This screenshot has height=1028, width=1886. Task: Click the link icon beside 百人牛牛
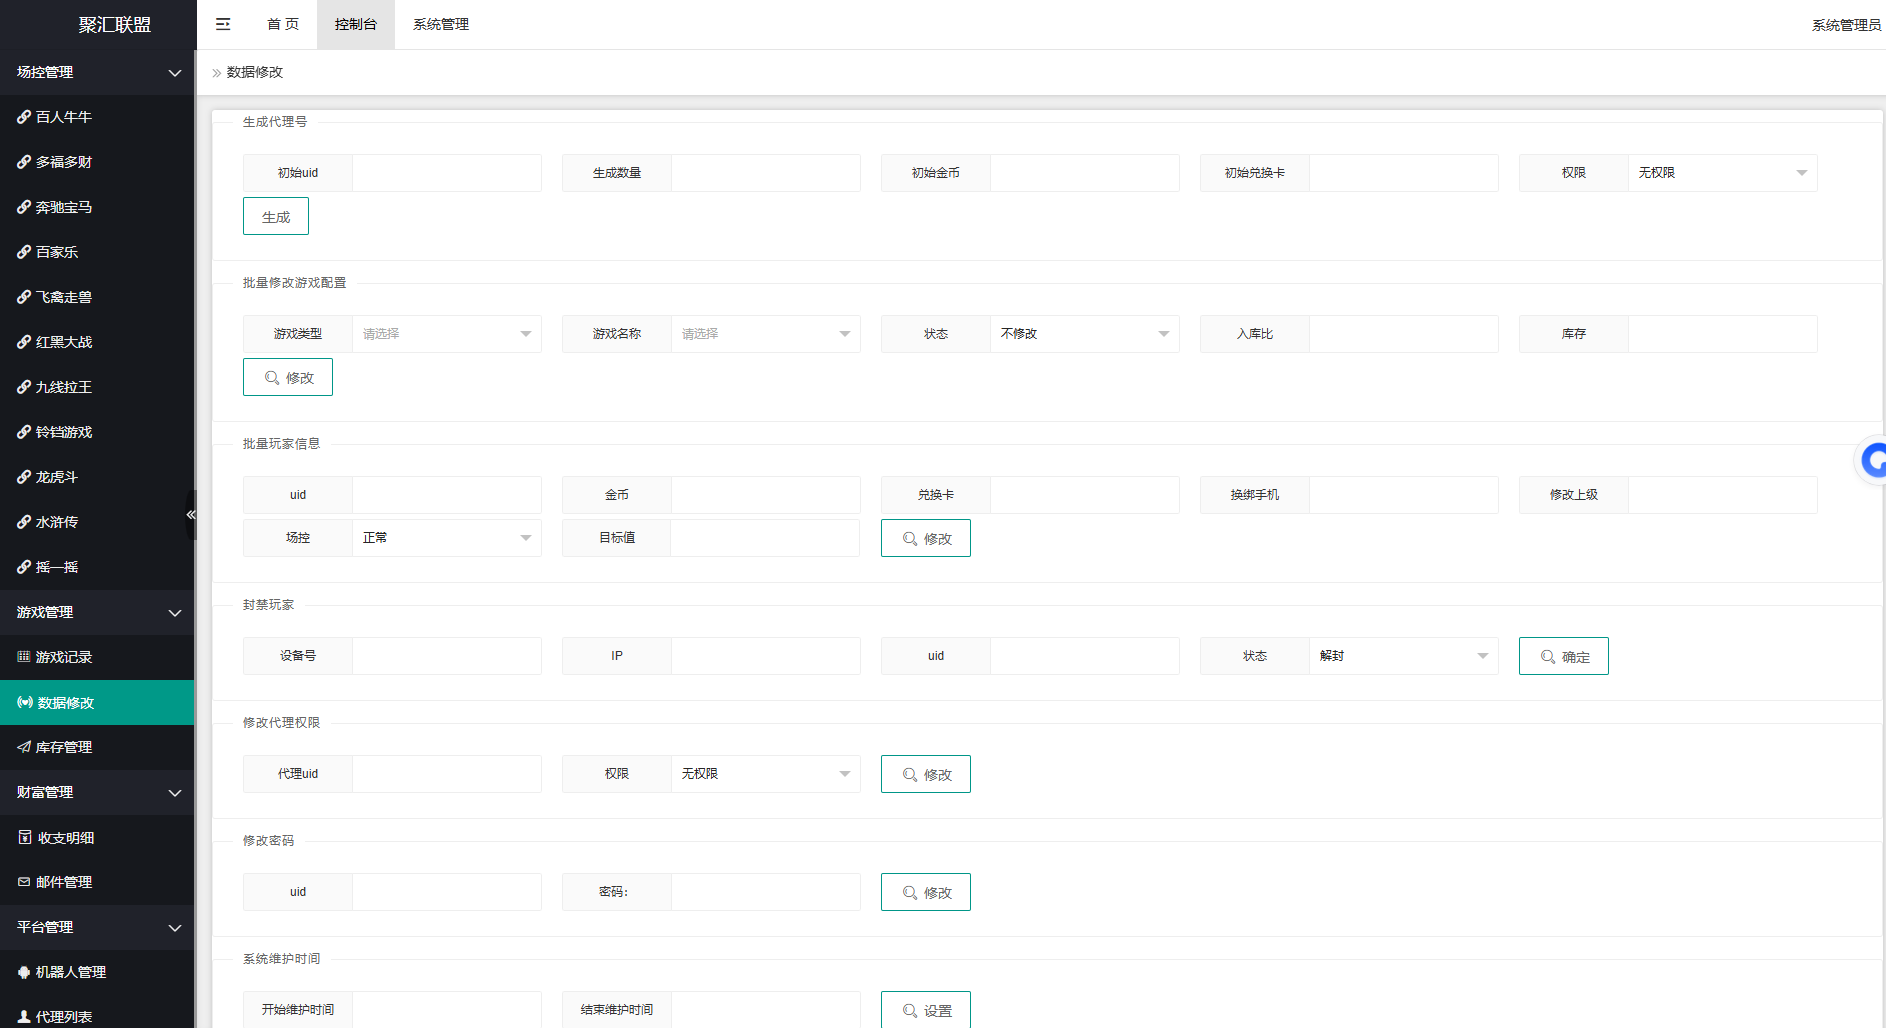24,117
